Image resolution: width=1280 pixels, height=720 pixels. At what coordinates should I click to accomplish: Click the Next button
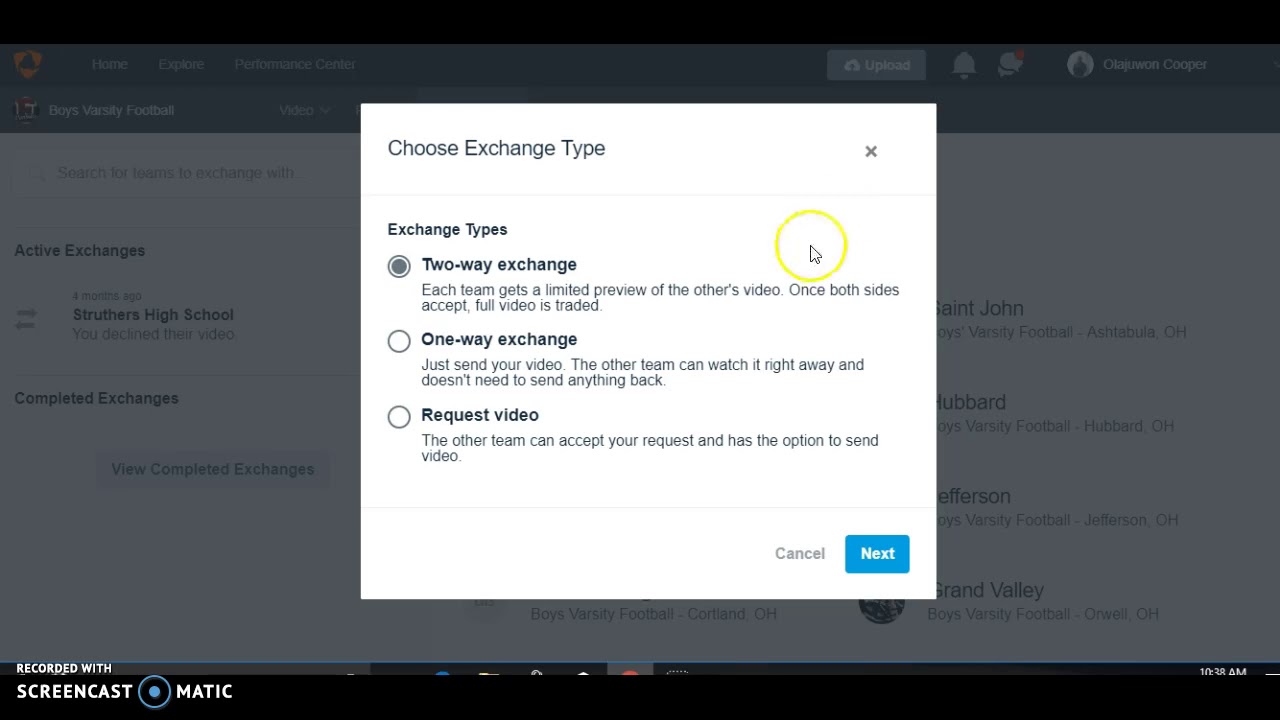[877, 553]
